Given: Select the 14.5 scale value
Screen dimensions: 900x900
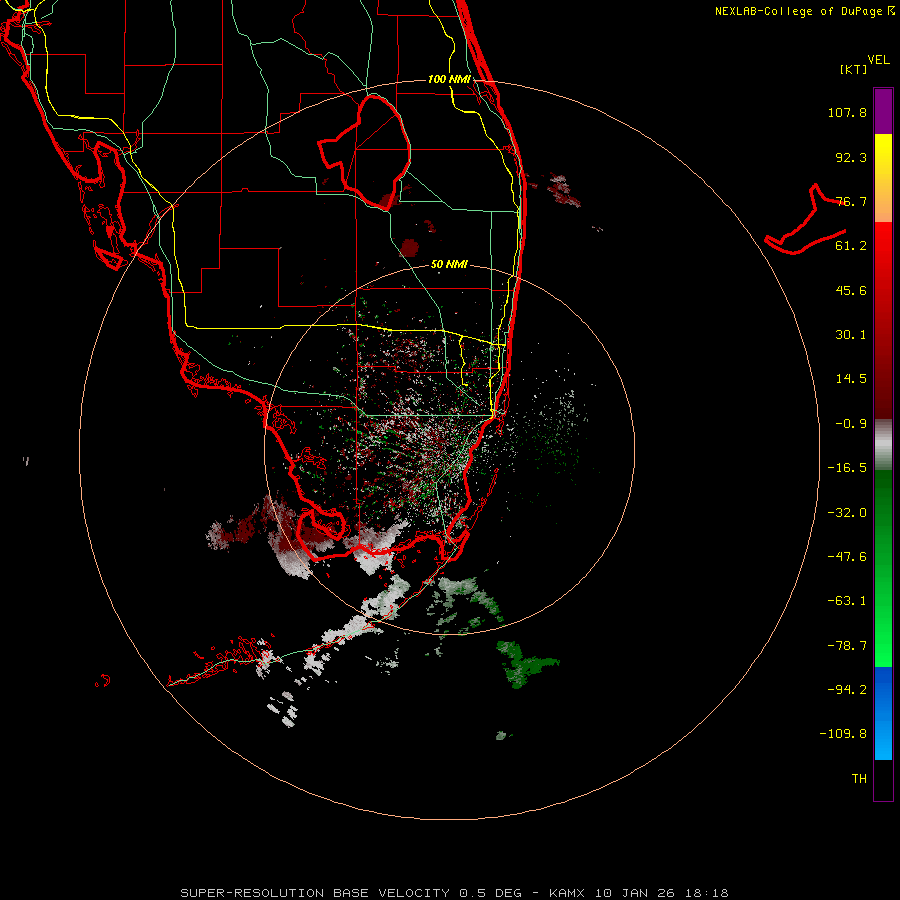Looking at the screenshot, I should (851, 379).
